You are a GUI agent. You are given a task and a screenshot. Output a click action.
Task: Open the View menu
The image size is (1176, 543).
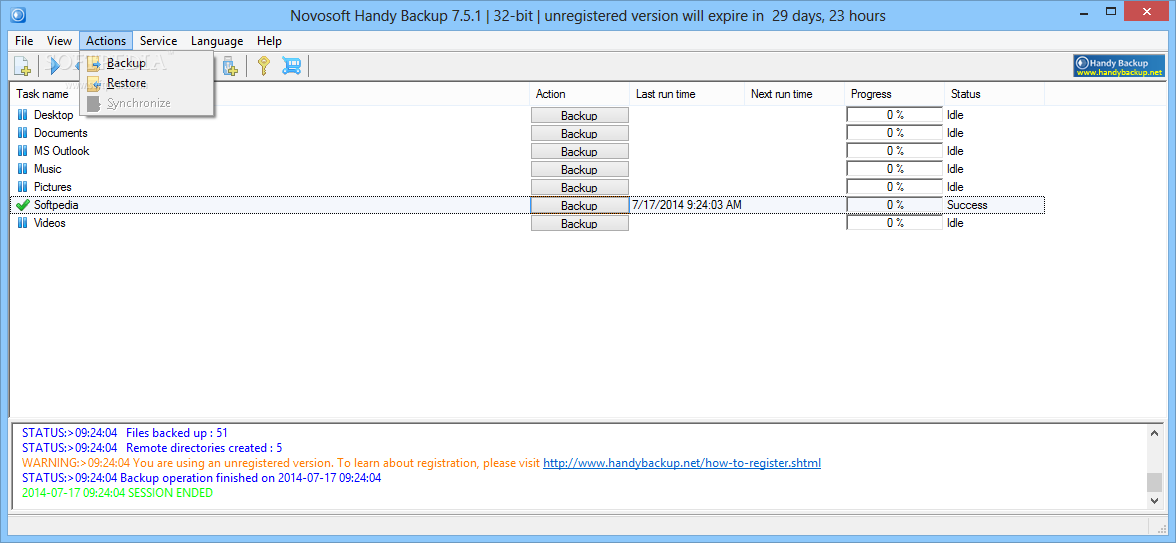click(59, 41)
